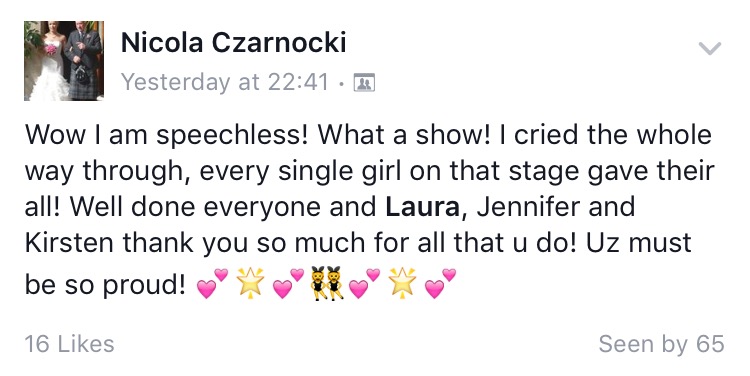This screenshot has width=750, height=376.
Task: Open the tagged Laura profile link
Action: point(422,206)
